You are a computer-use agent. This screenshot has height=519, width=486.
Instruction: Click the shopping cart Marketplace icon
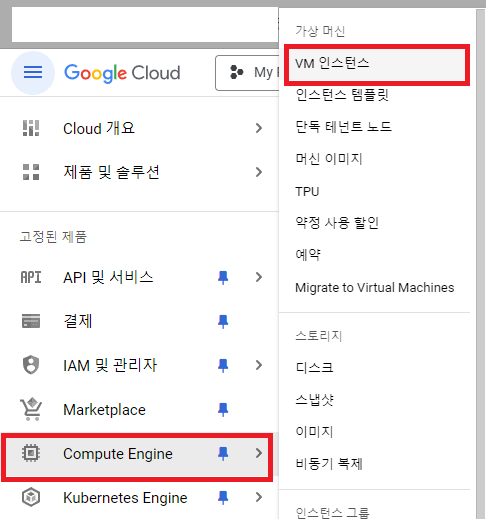[31, 409]
